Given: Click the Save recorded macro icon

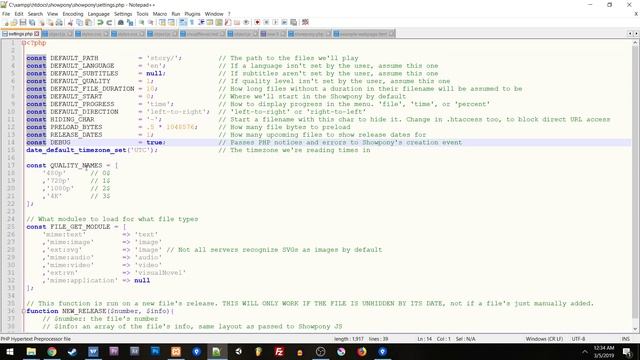Looking at the screenshot, I should point(293,22).
